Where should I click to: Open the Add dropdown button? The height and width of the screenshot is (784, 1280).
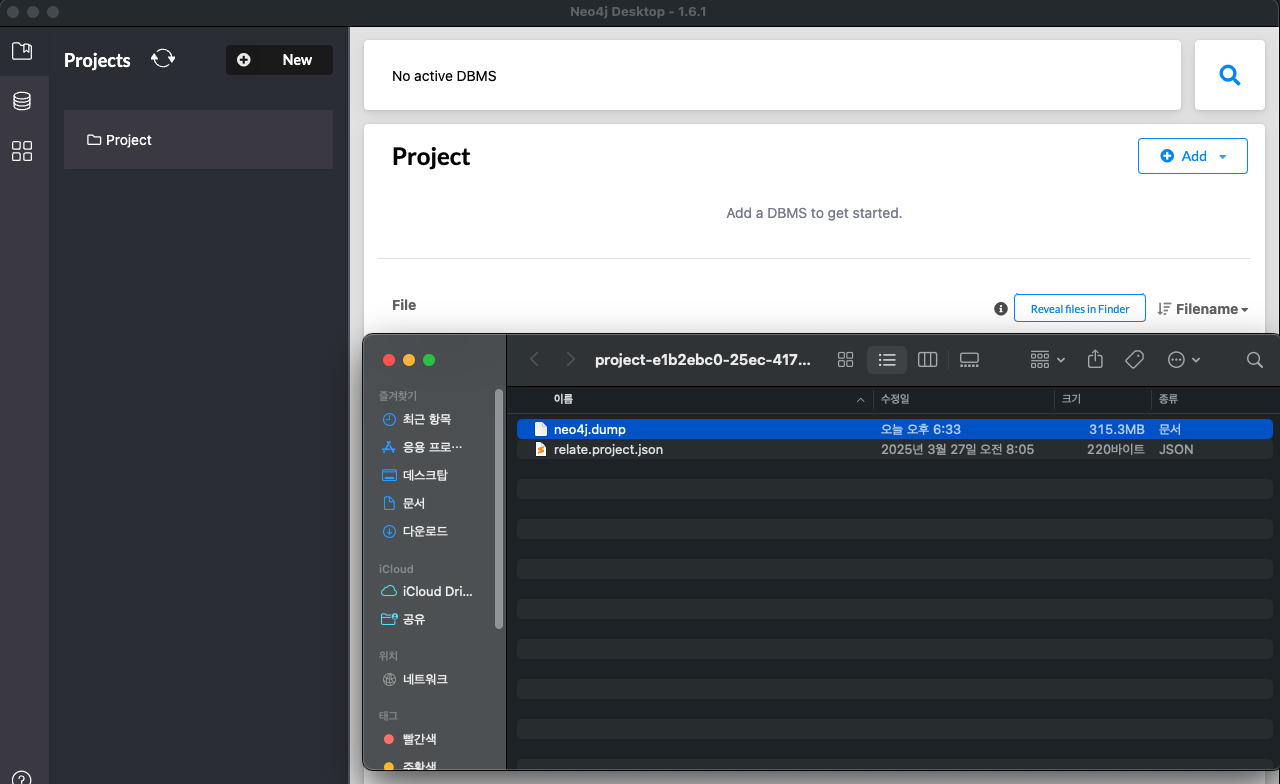point(1192,156)
